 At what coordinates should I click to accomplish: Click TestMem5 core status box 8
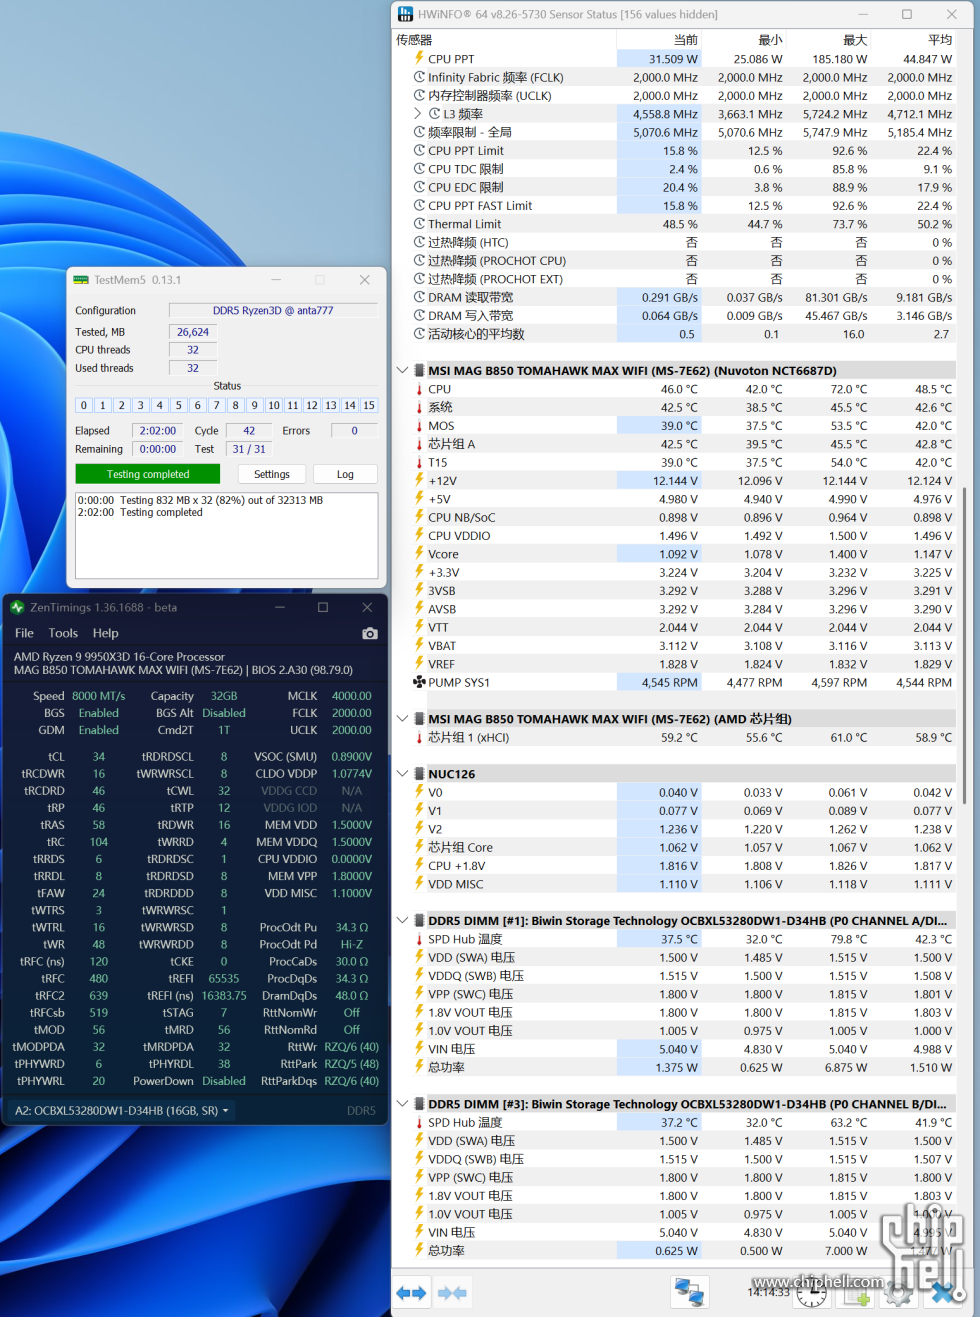[x=236, y=405]
